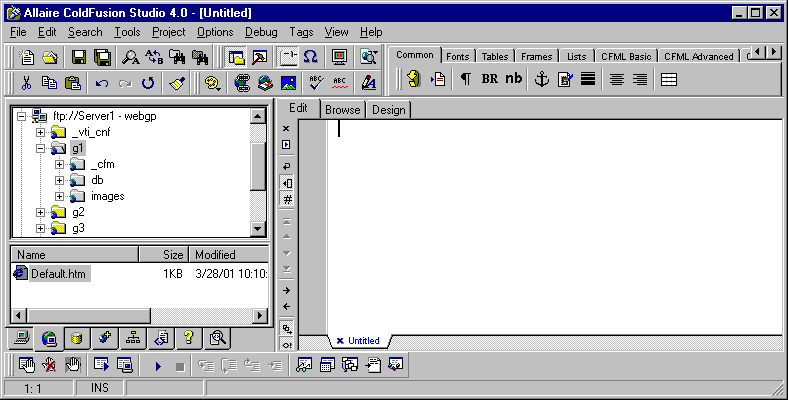This screenshot has height=400, width=788.
Task: Expand the _cfm folder
Action: [59, 164]
